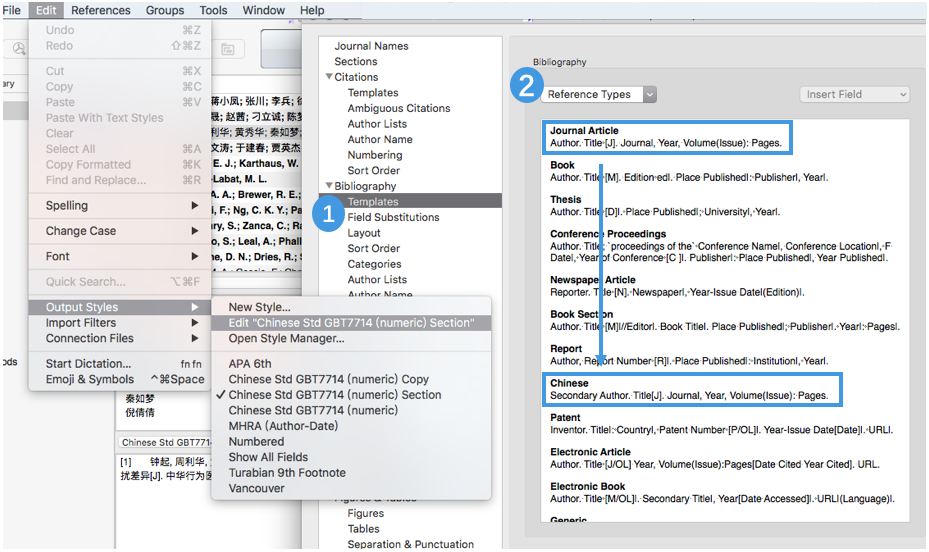Select Ambiguous Citations in the sidebar
Image resolution: width=929 pixels, height=552 pixels.
(x=398, y=108)
